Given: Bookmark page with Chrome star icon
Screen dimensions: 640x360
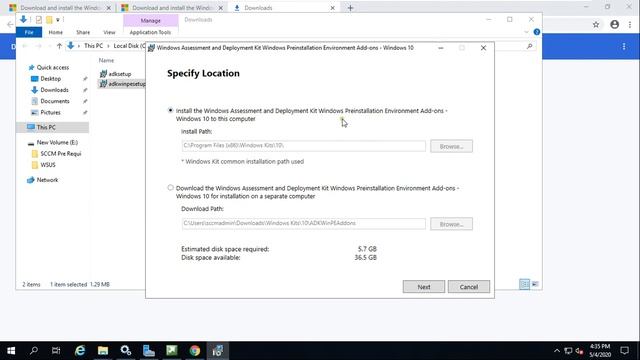Looking at the screenshot, I should (596, 24).
